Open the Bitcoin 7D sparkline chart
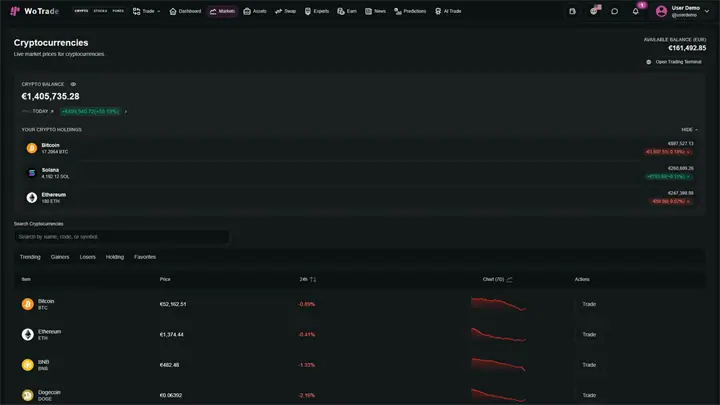Screen dimensions: 720x405 coord(498,304)
